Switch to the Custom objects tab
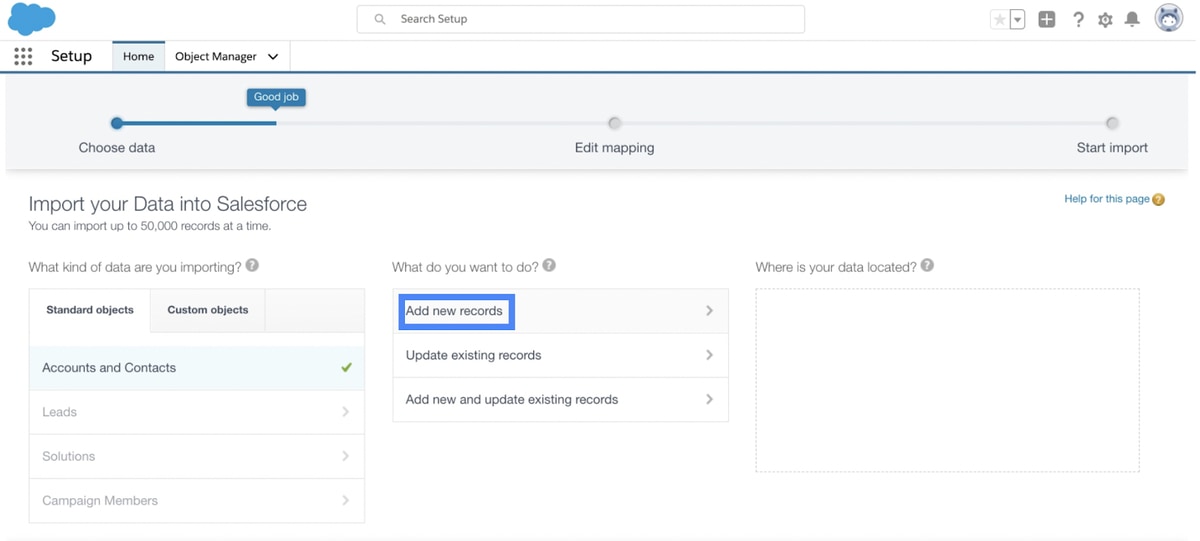The image size is (1200, 541). pos(208,310)
